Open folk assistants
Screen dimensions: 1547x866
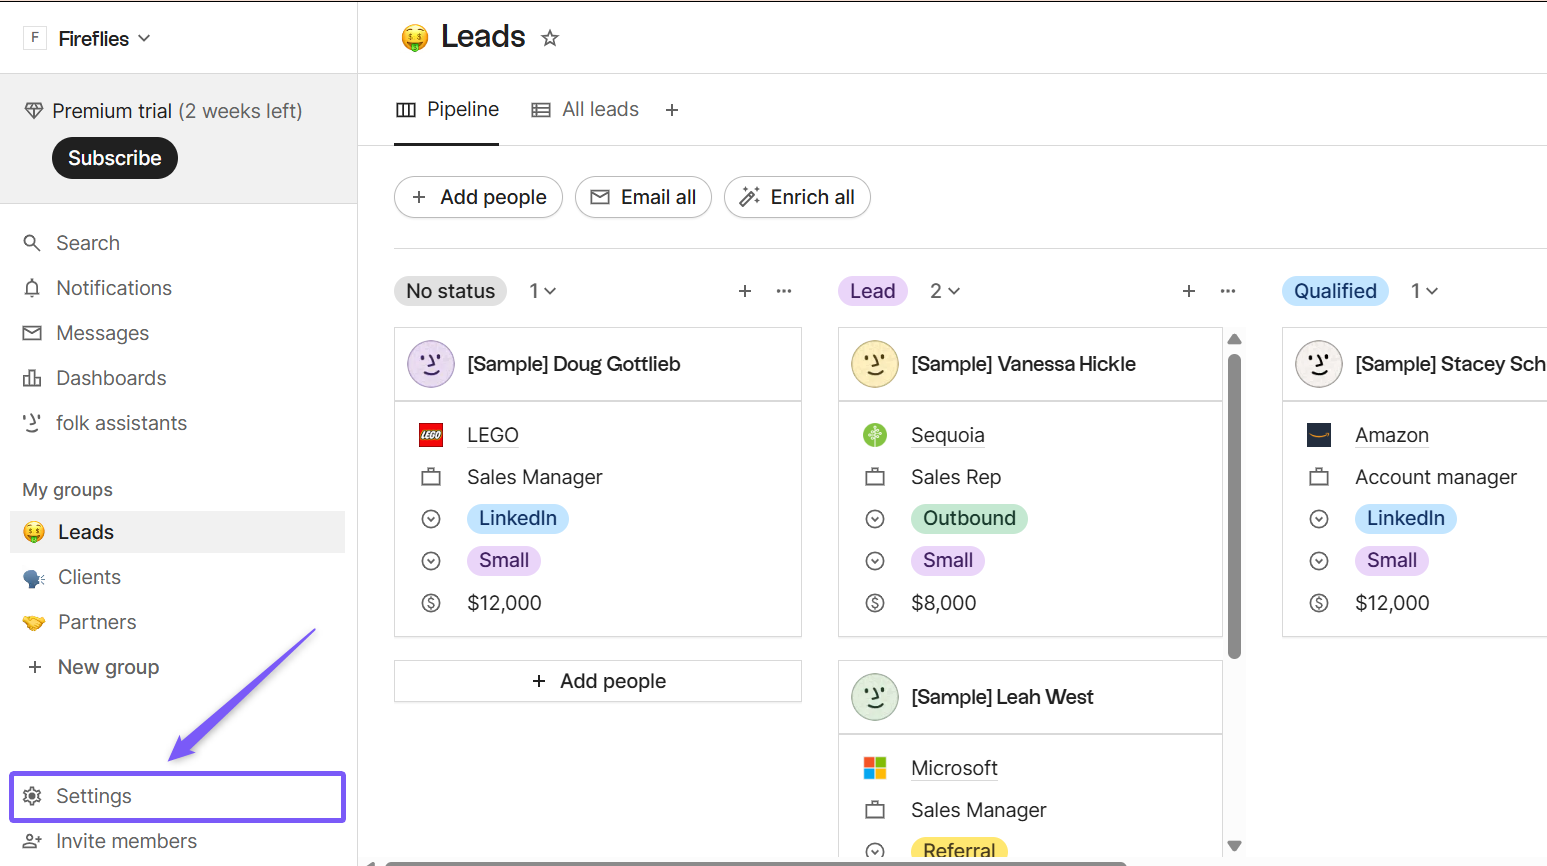click(121, 423)
